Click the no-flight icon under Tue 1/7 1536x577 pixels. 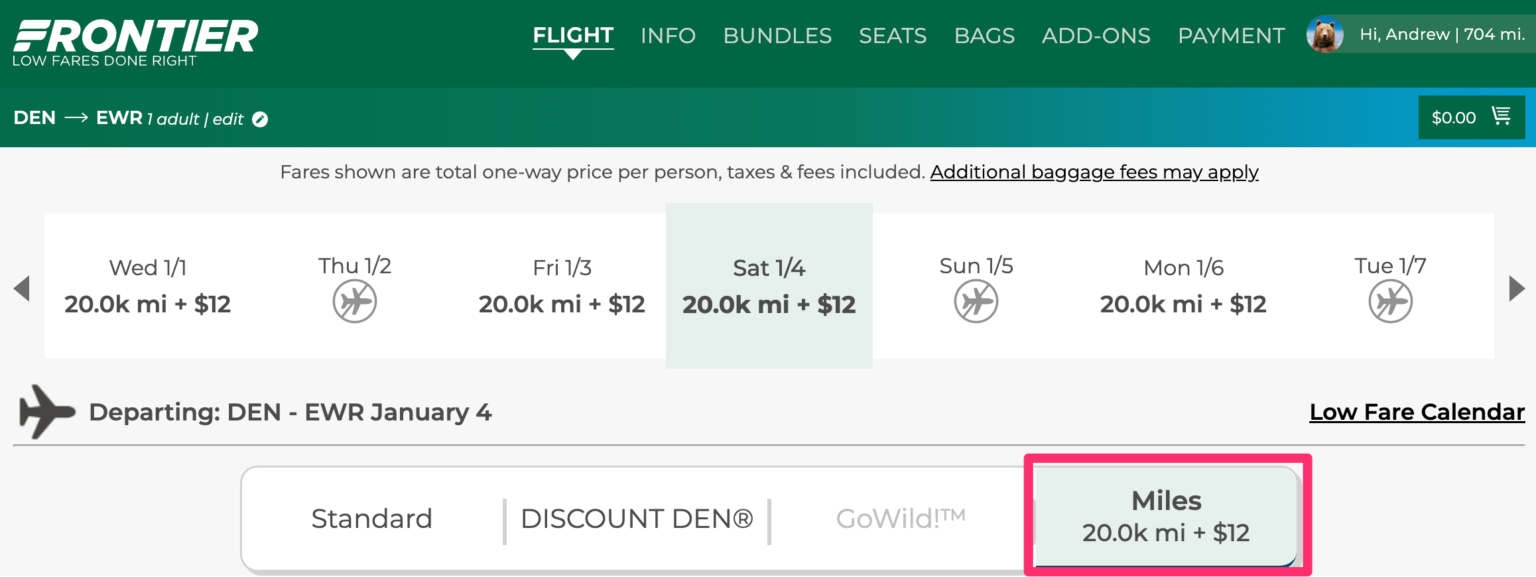tap(1390, 301)
